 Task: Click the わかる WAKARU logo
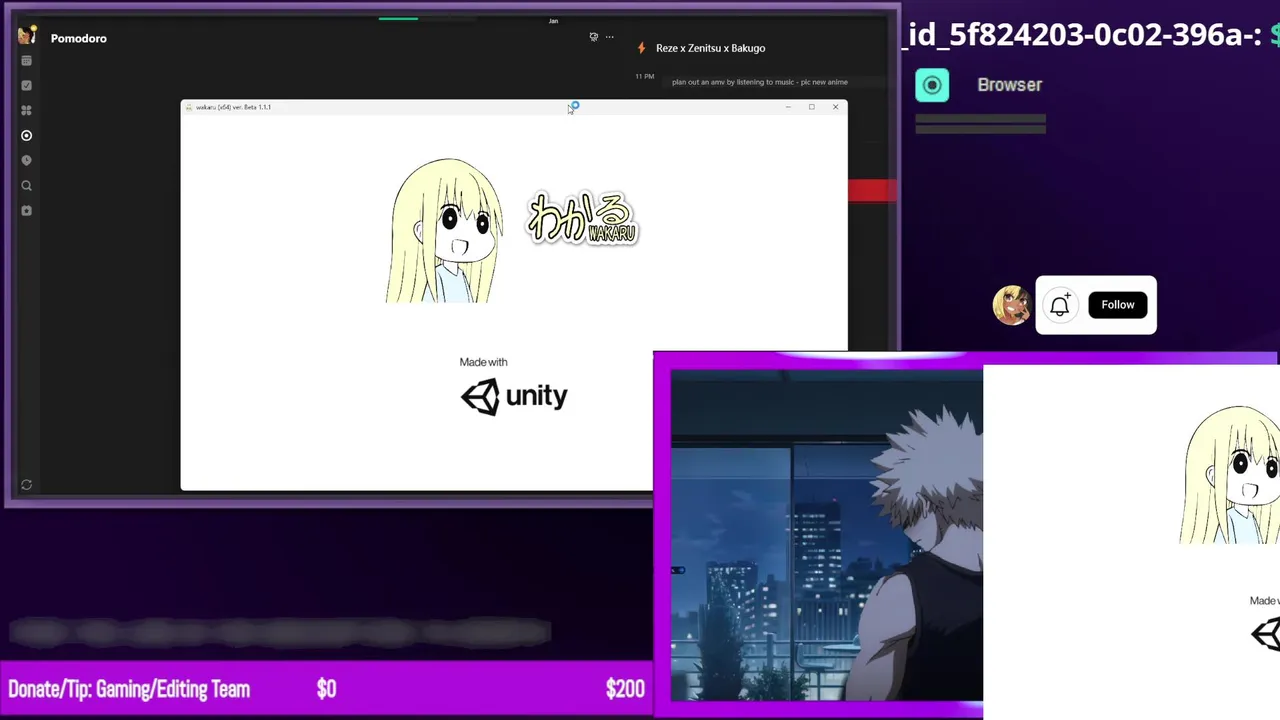[x=583, y=218]
